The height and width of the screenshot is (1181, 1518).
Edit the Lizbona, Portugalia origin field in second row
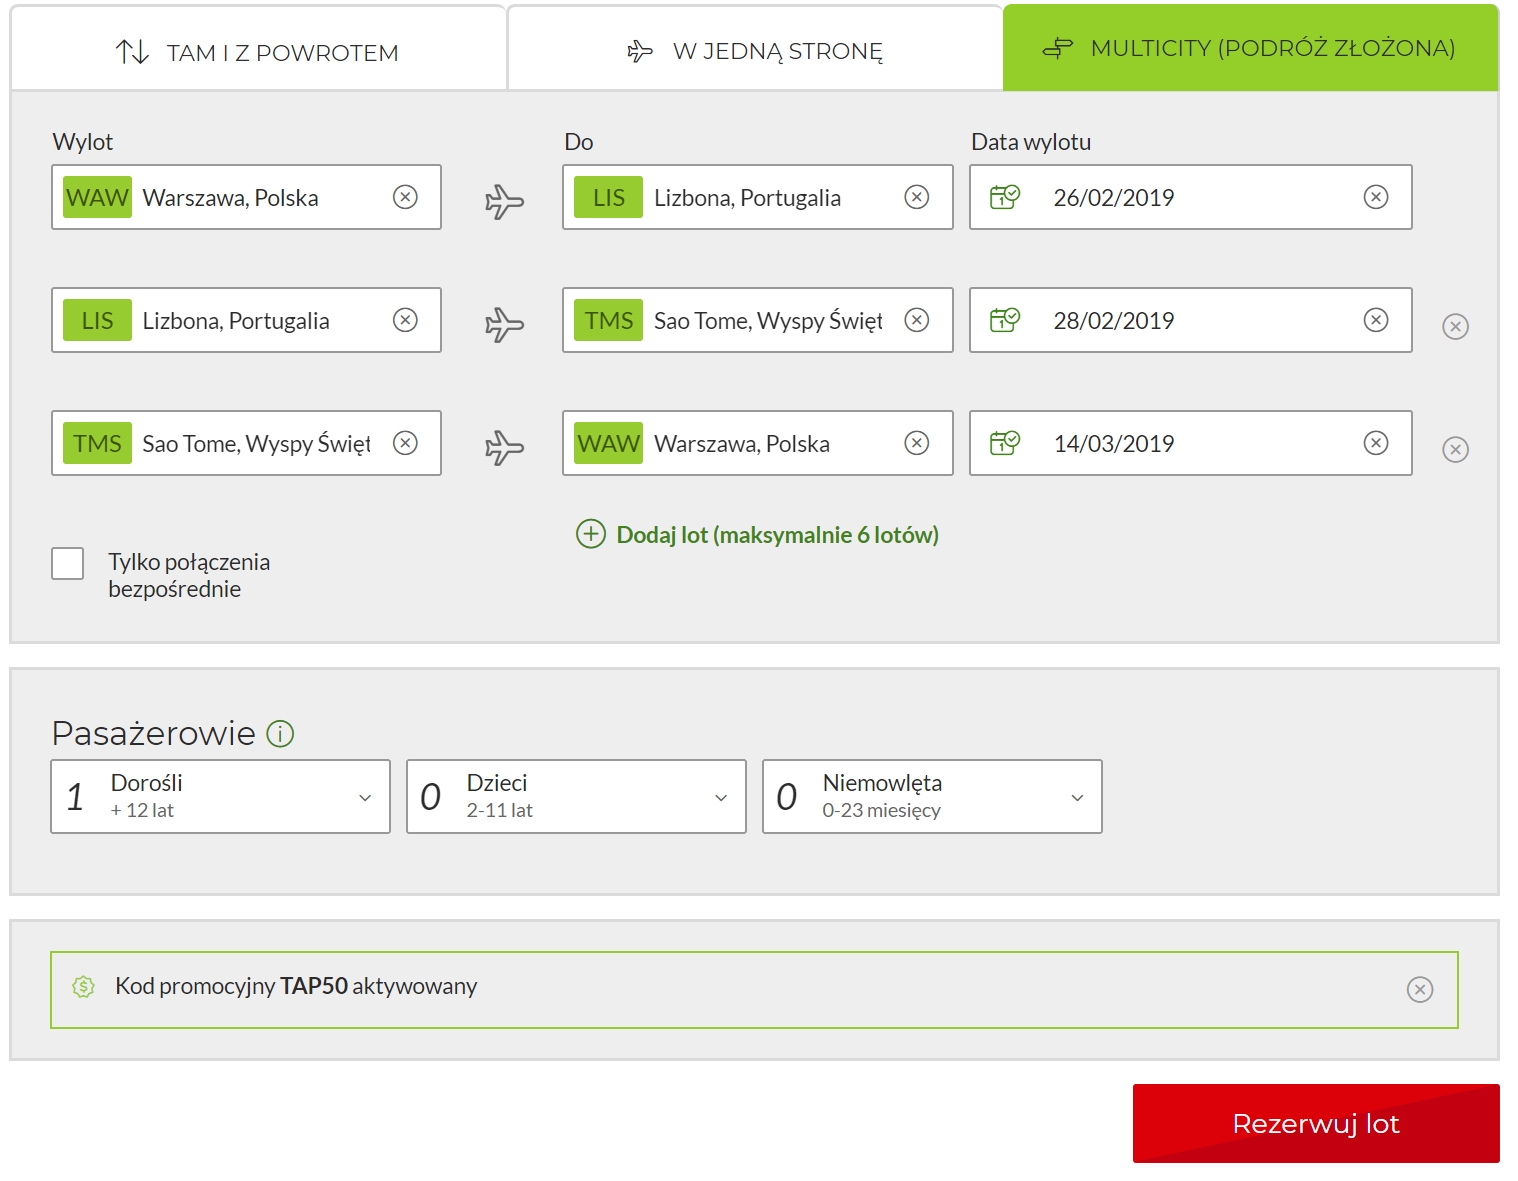(246, 320)
